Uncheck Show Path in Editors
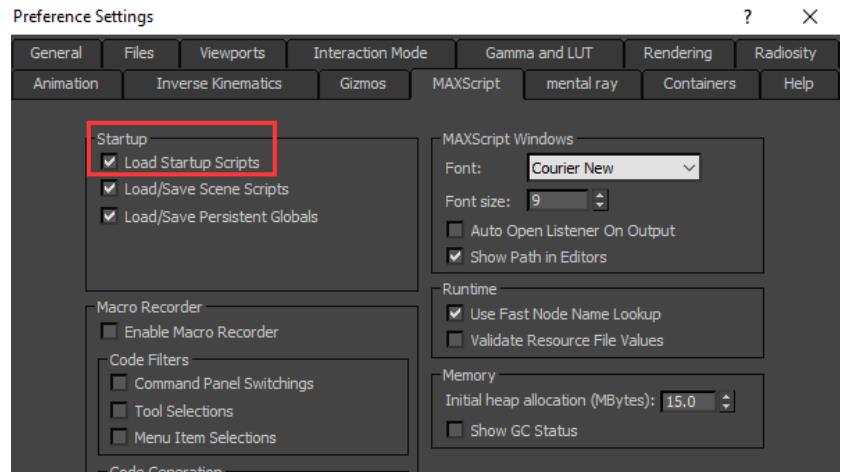 [455, 257]
